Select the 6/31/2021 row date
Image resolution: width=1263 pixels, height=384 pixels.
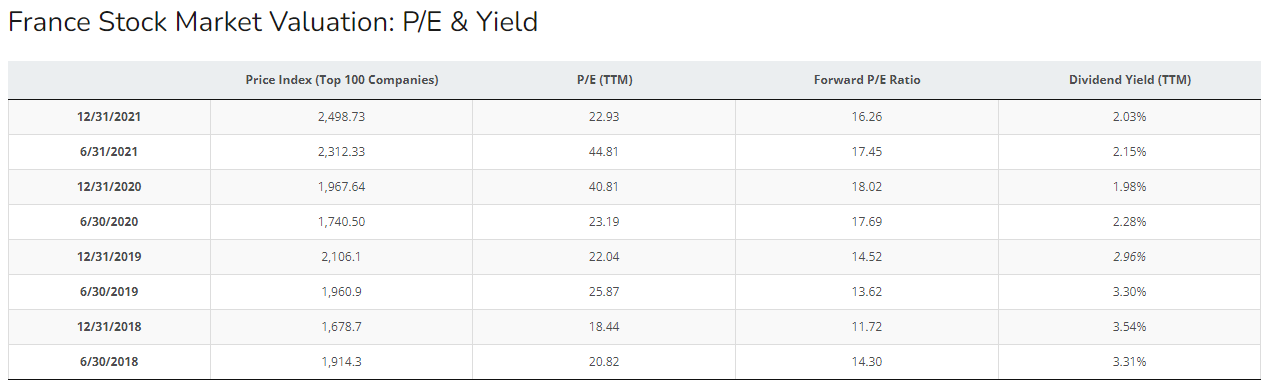[109, 152]
